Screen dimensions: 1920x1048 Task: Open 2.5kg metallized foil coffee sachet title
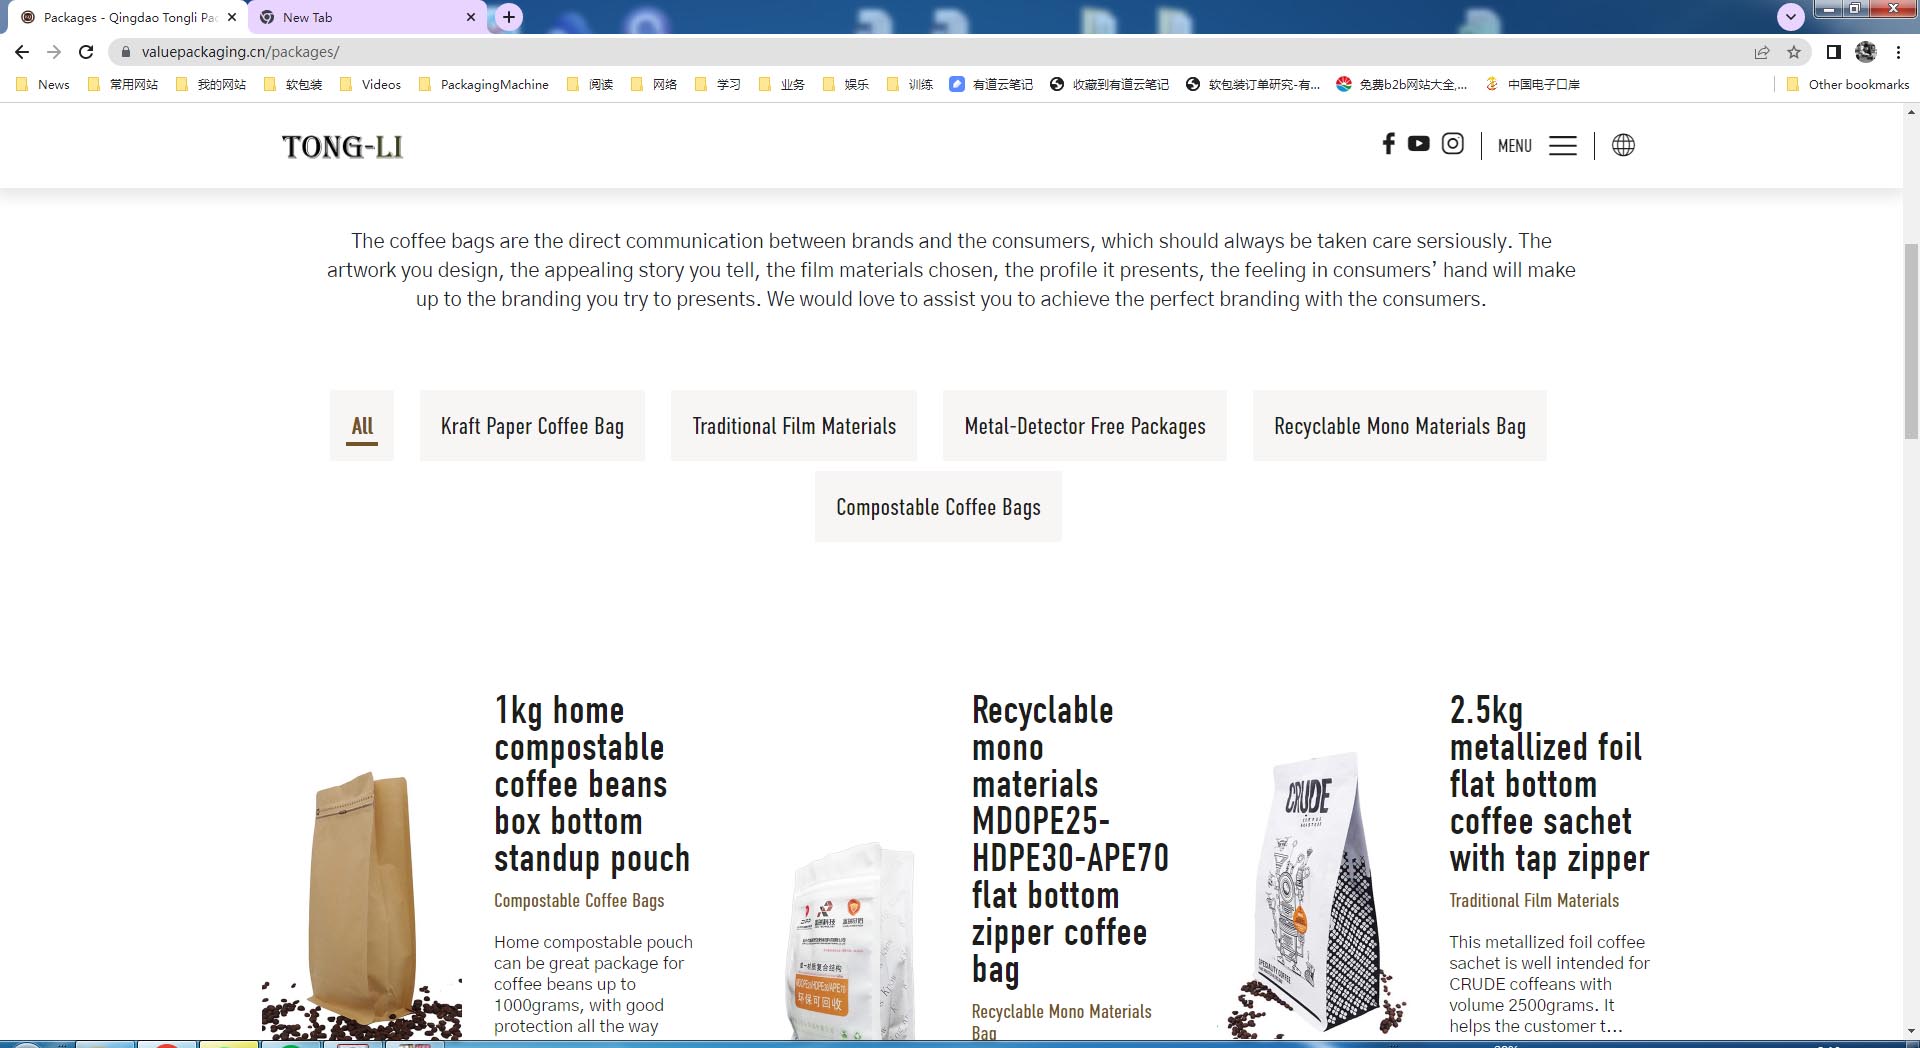coord(1549,785)
